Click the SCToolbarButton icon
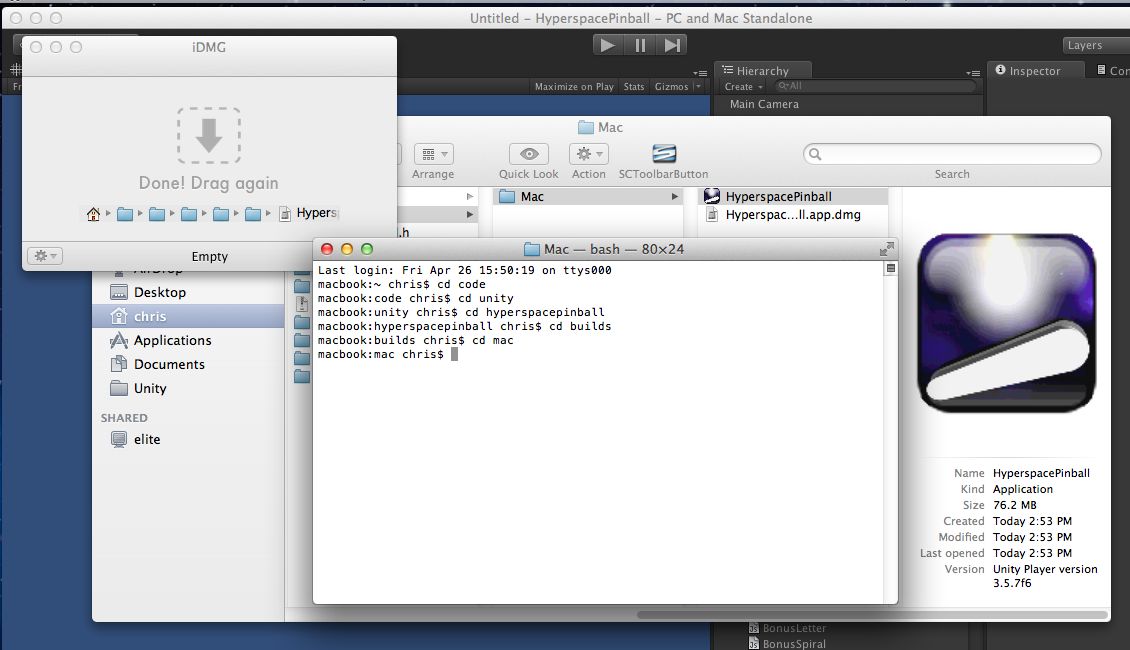Viewport: 1130px width, 650px height. click(664, 154)
